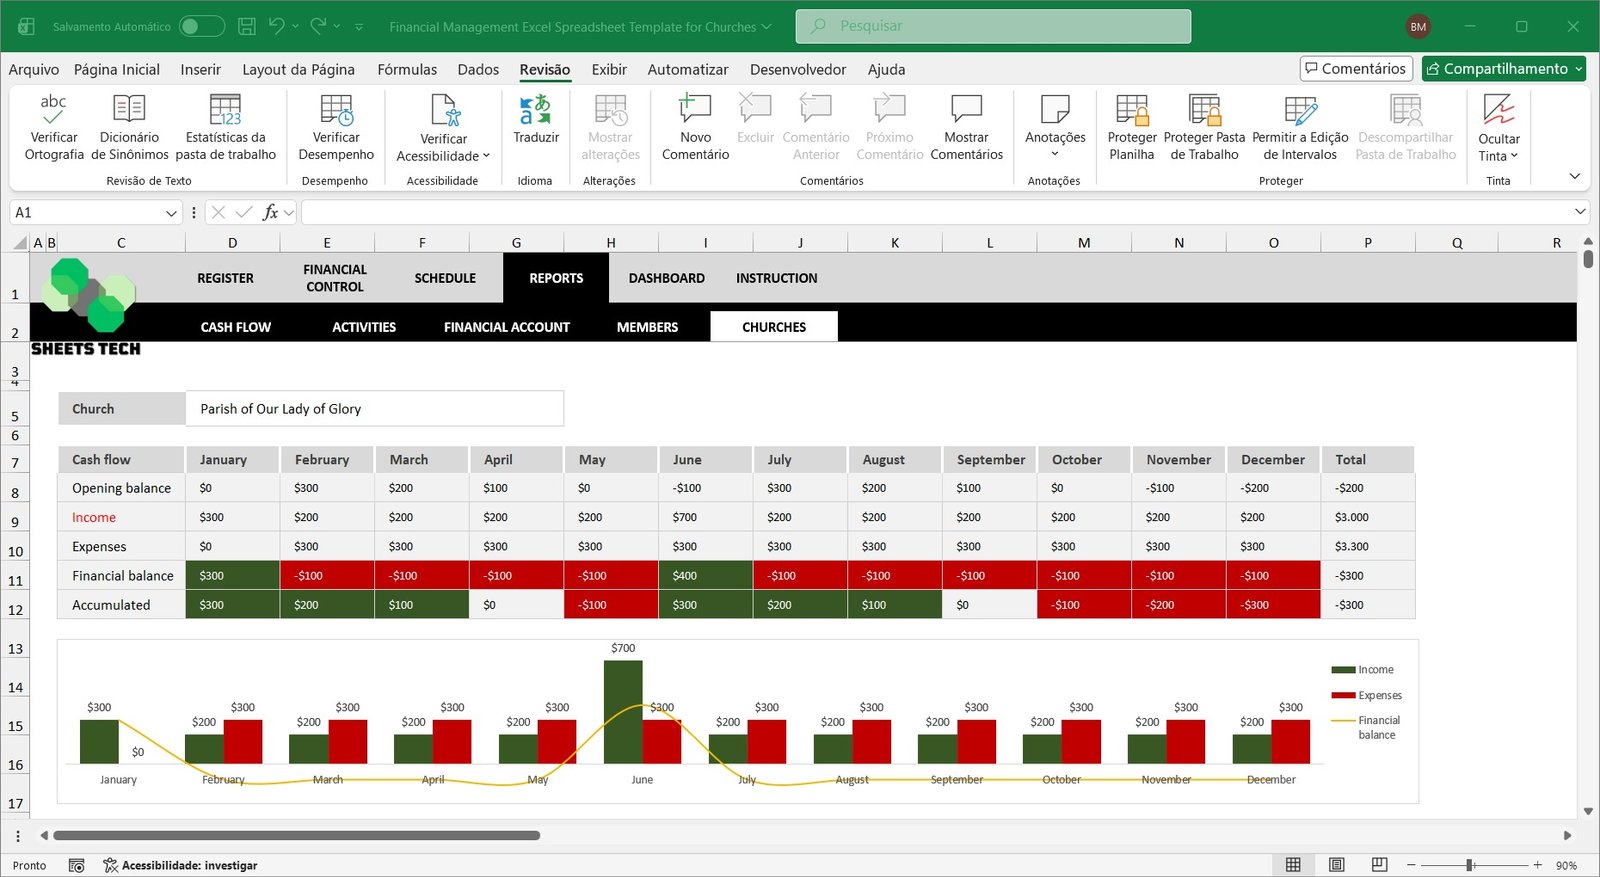The height and width of the screenshot is (877, 1600).
Task: Open Dicionário de Sinônimos thesaurus
Action: pos(129,110)
